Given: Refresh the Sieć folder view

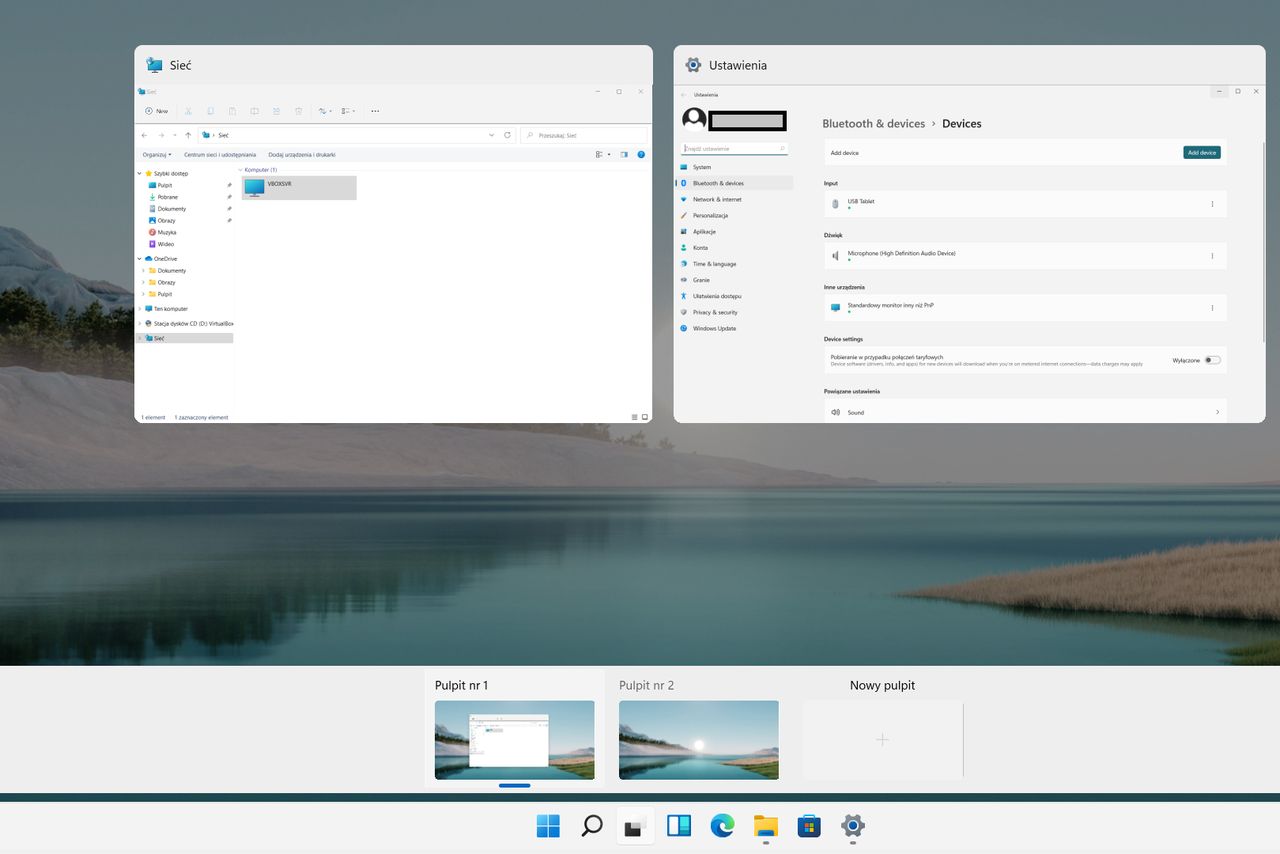Looking at the screenshot, I should (x=507, y=135).
